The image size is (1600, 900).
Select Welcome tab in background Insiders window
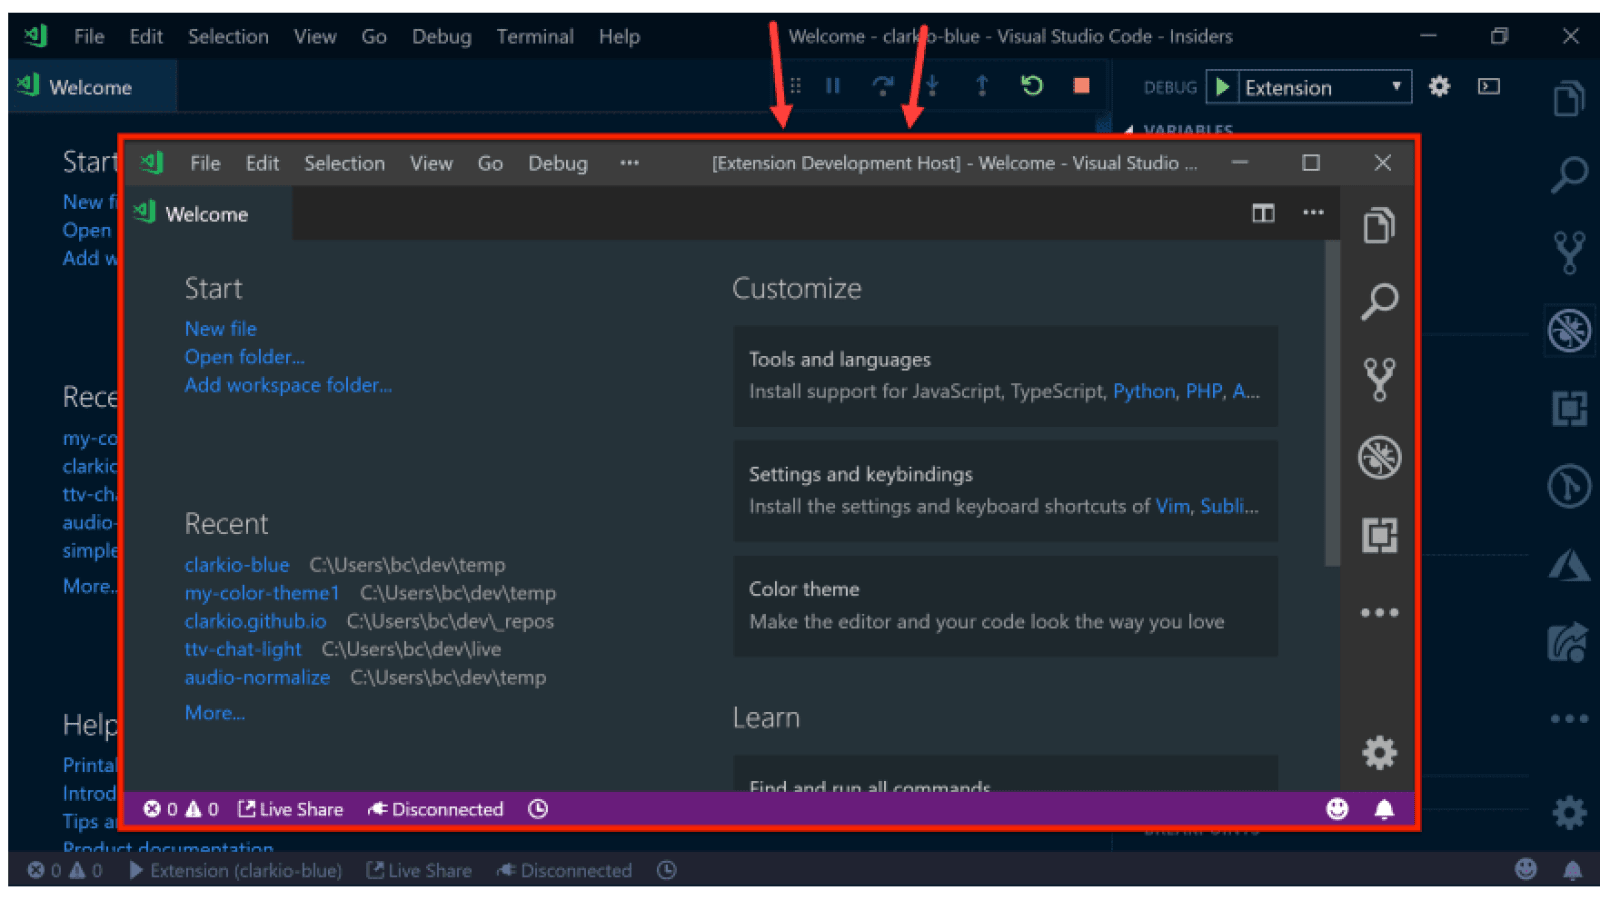[x=92, y=87]
